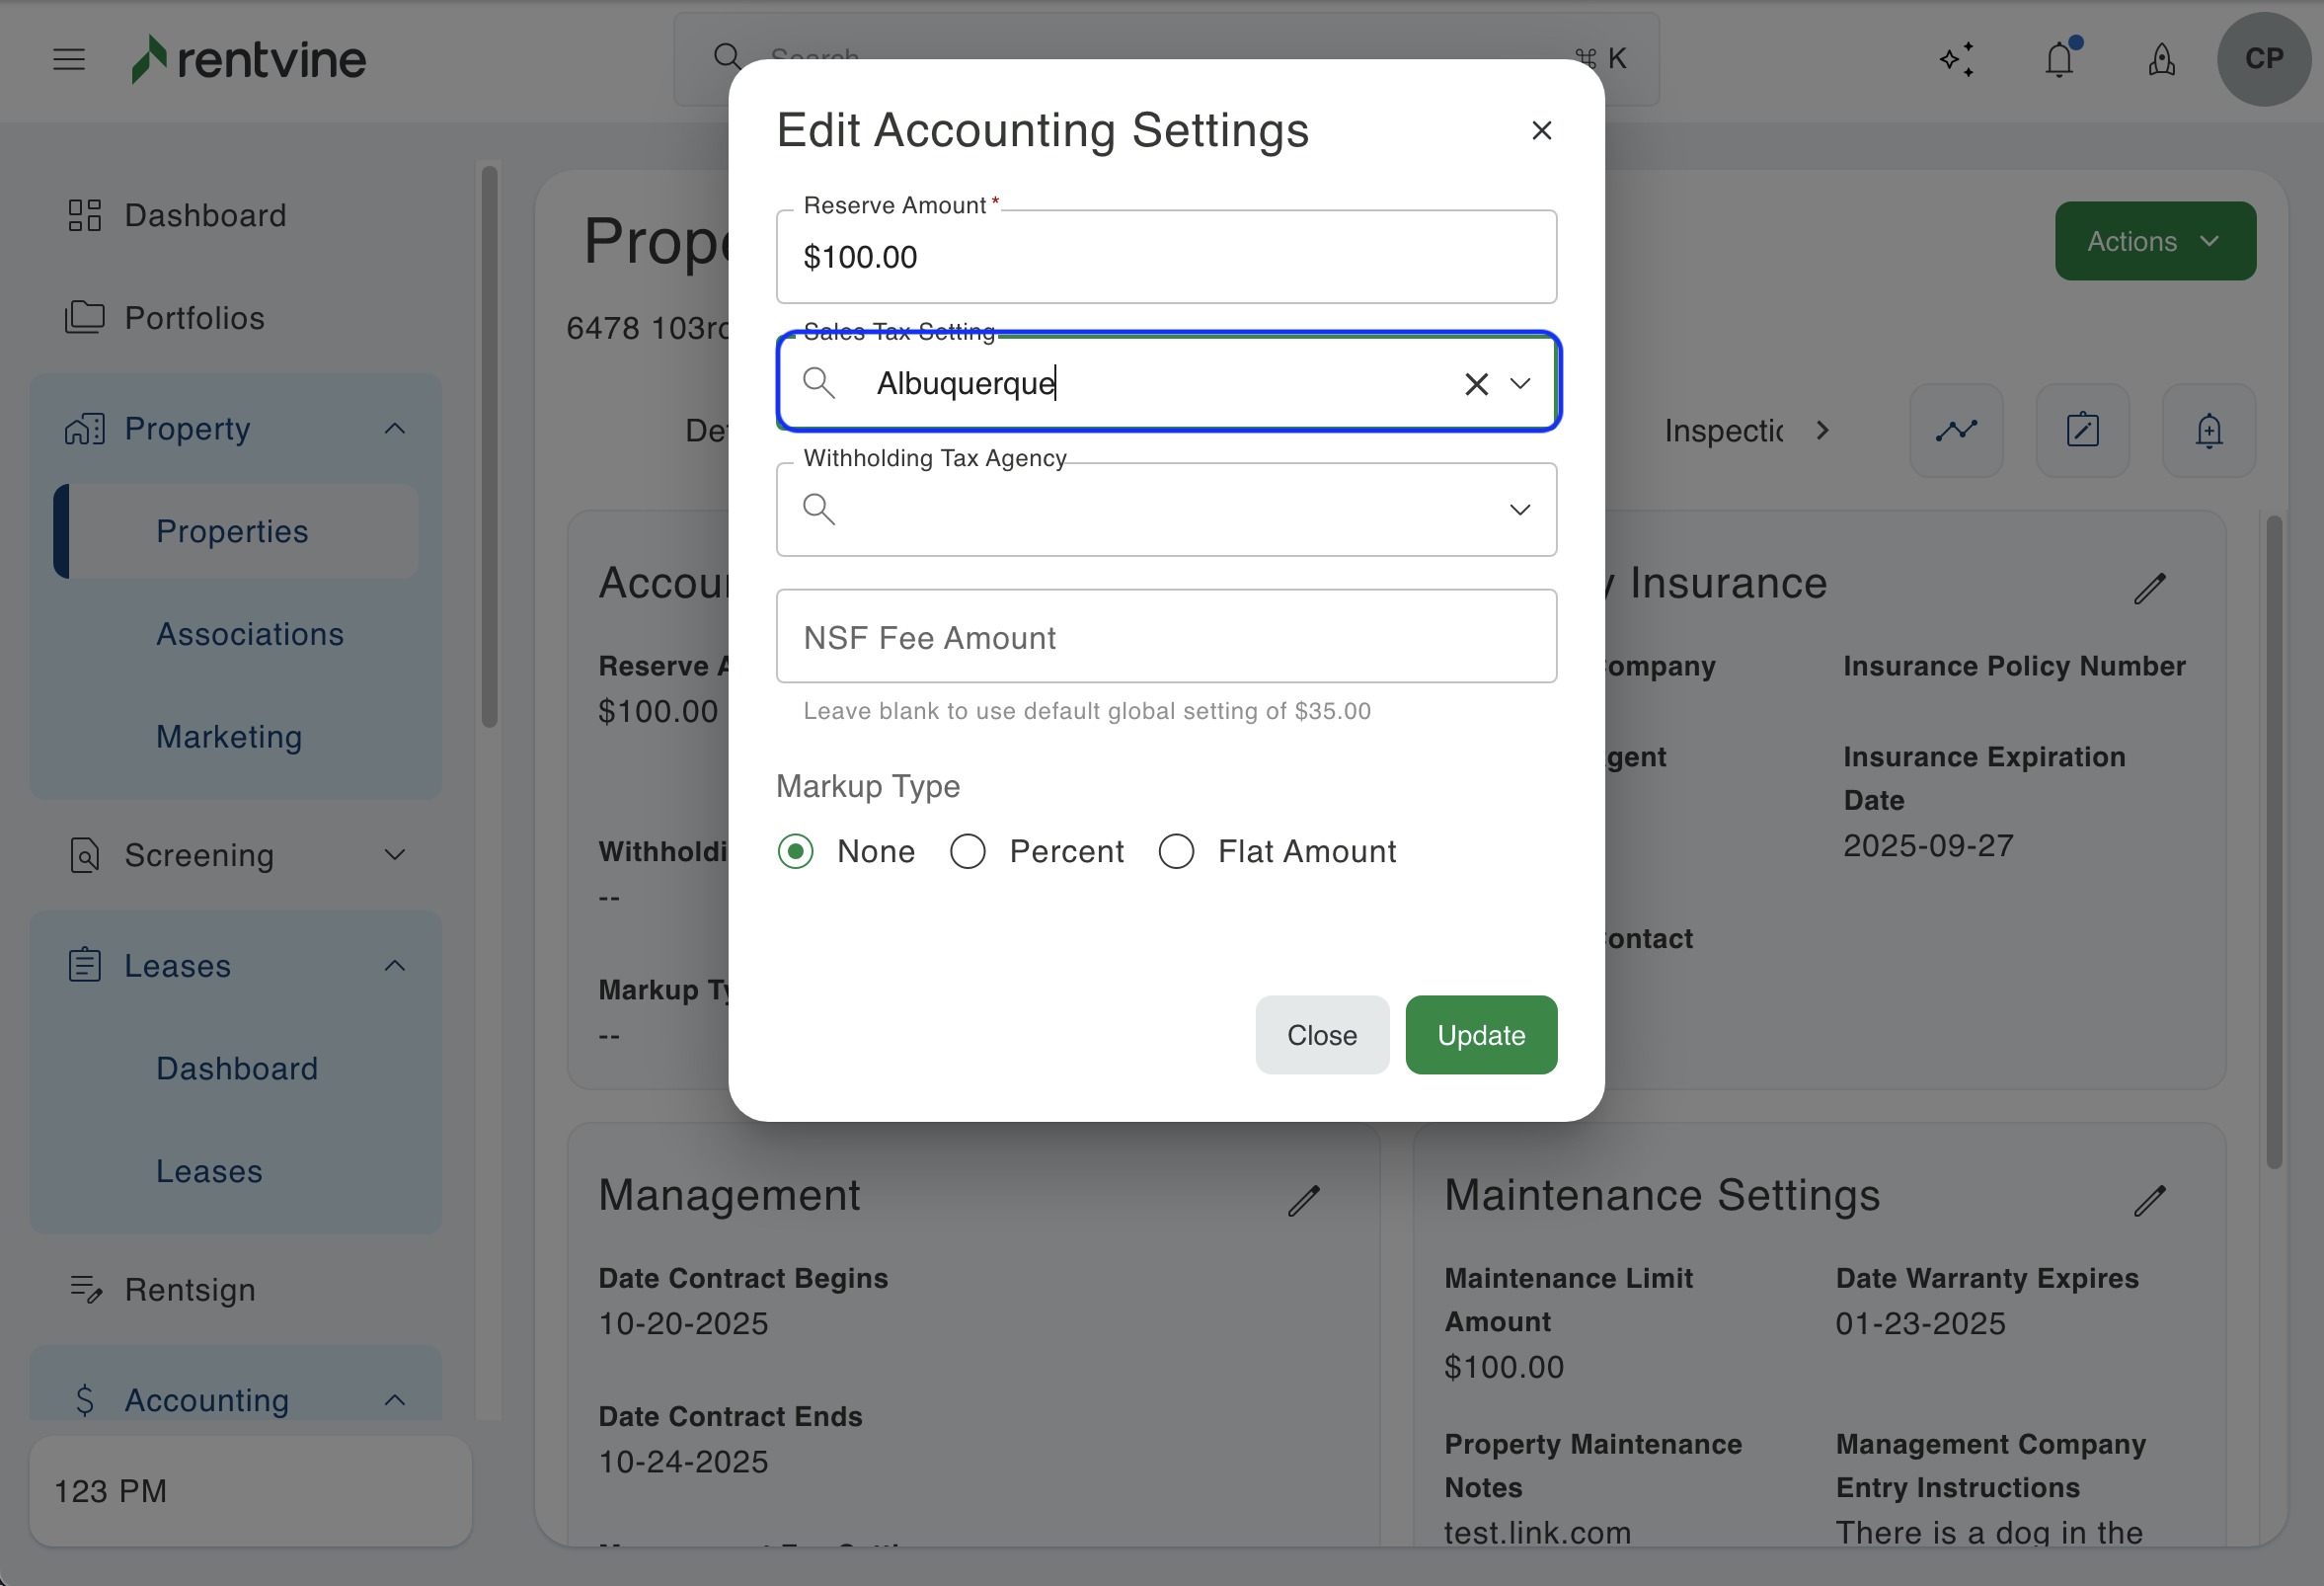Close the dialog with X icon
The height and width of the screenshot is (1586, 2324).
[x=1541, y=131]
